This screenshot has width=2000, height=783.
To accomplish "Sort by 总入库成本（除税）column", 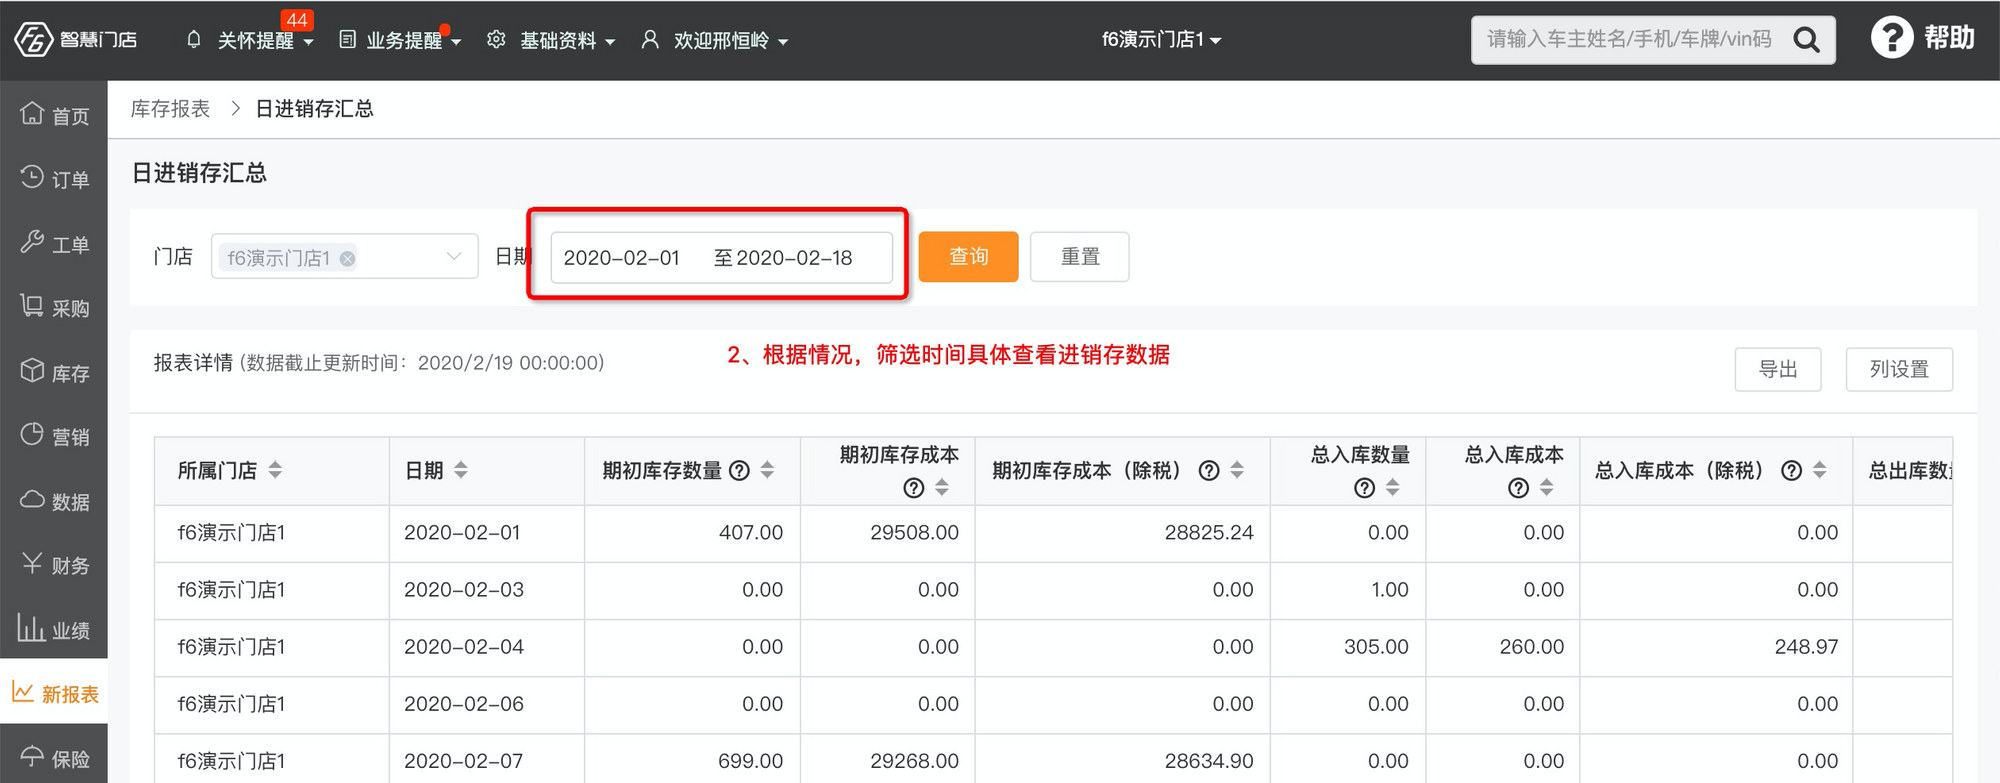I will [1819, 470].
